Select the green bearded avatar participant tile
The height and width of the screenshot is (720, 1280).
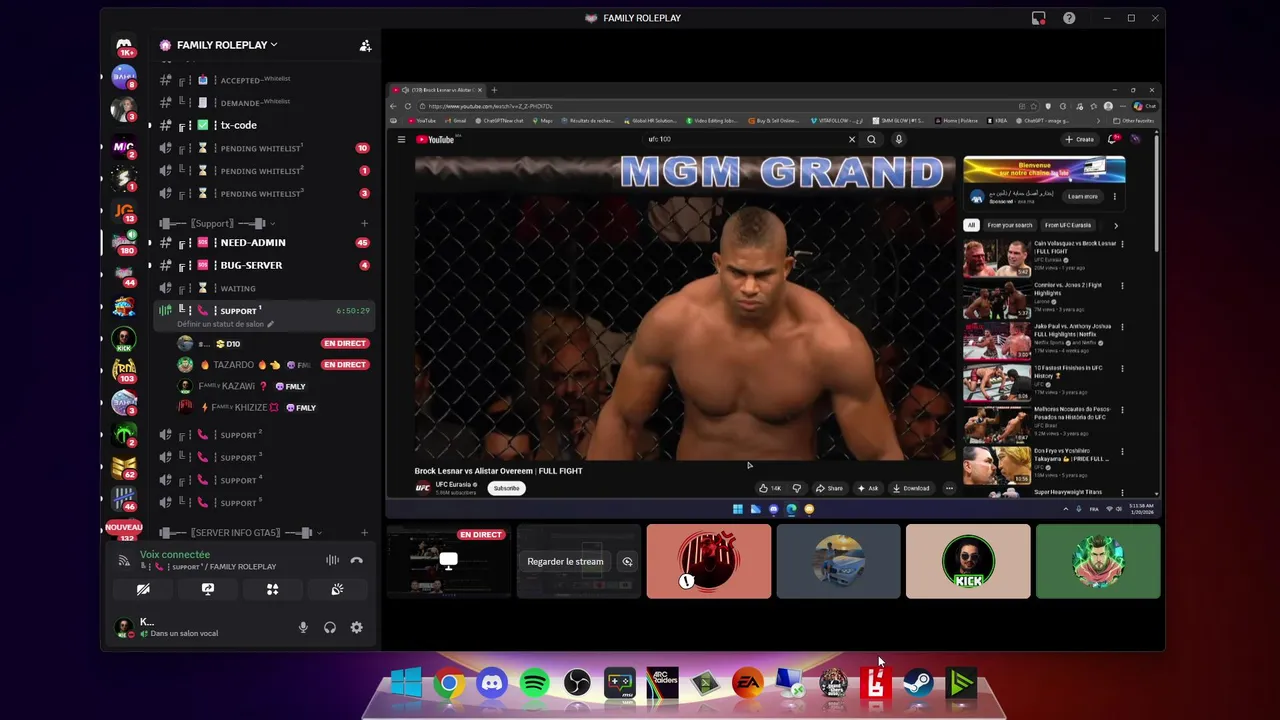(1098, 561)
